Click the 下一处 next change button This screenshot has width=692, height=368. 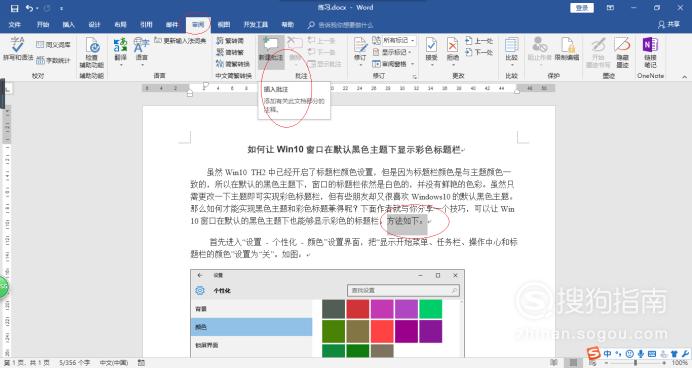480,52
